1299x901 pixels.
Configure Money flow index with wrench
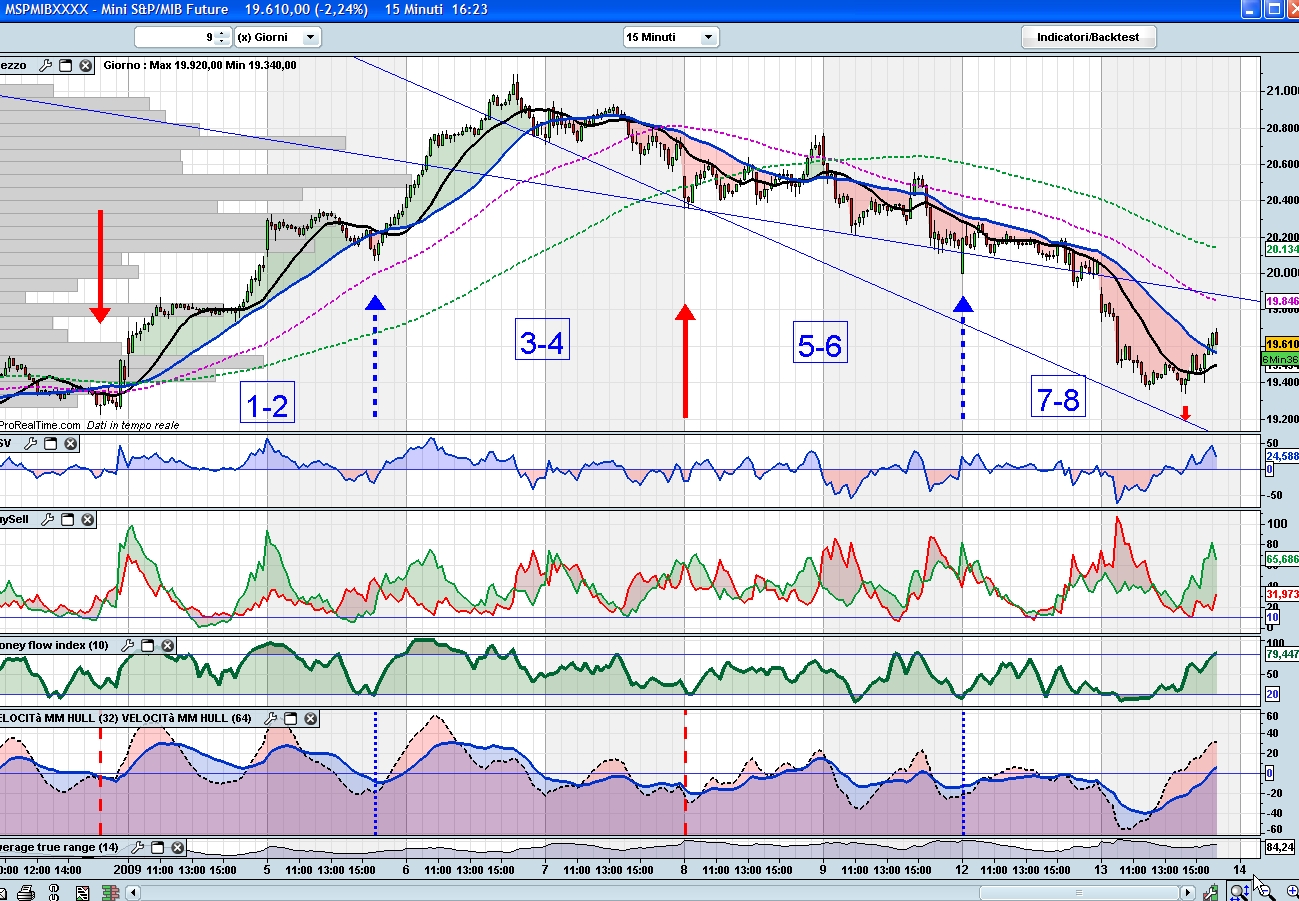click(127, 645)
